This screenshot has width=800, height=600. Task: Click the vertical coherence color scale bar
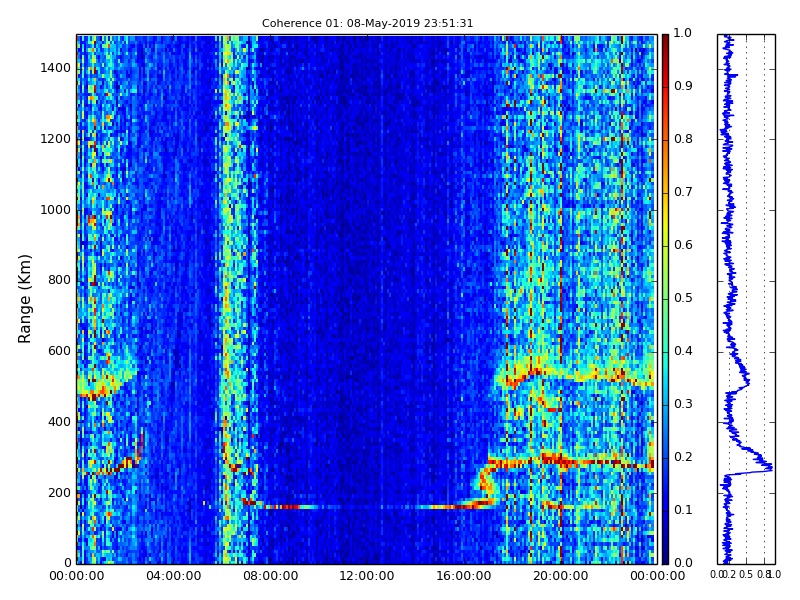pyautogui.click(x=665, y=299)
